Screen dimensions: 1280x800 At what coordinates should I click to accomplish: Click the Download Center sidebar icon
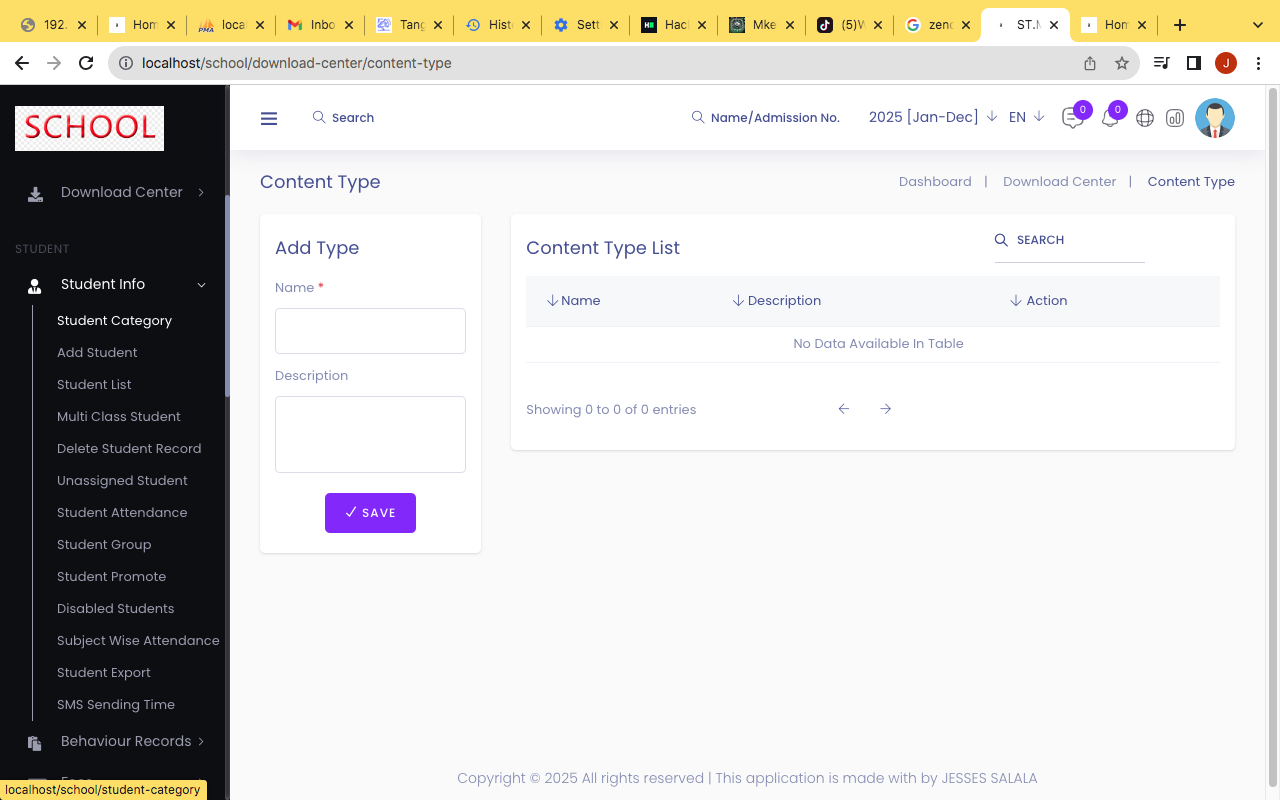point(35,192)
